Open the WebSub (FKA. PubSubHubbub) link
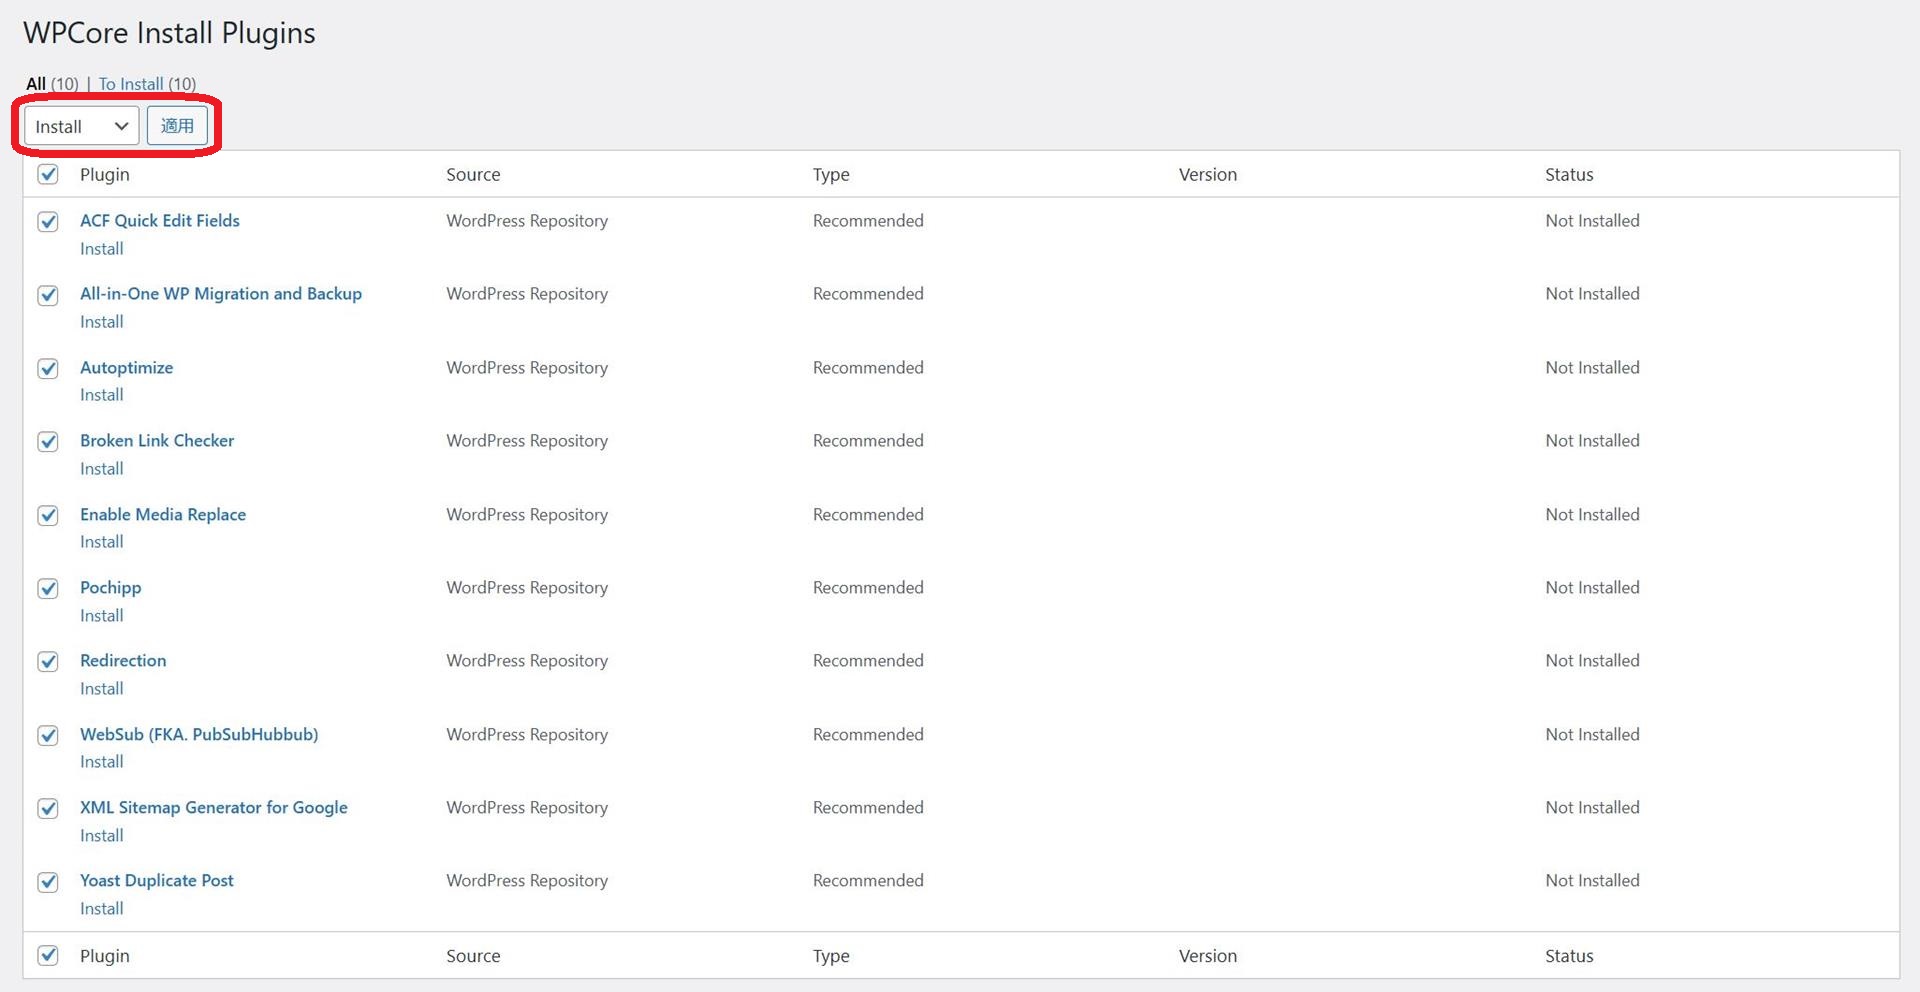This screenshot has width=1920, height=992. 199,735
